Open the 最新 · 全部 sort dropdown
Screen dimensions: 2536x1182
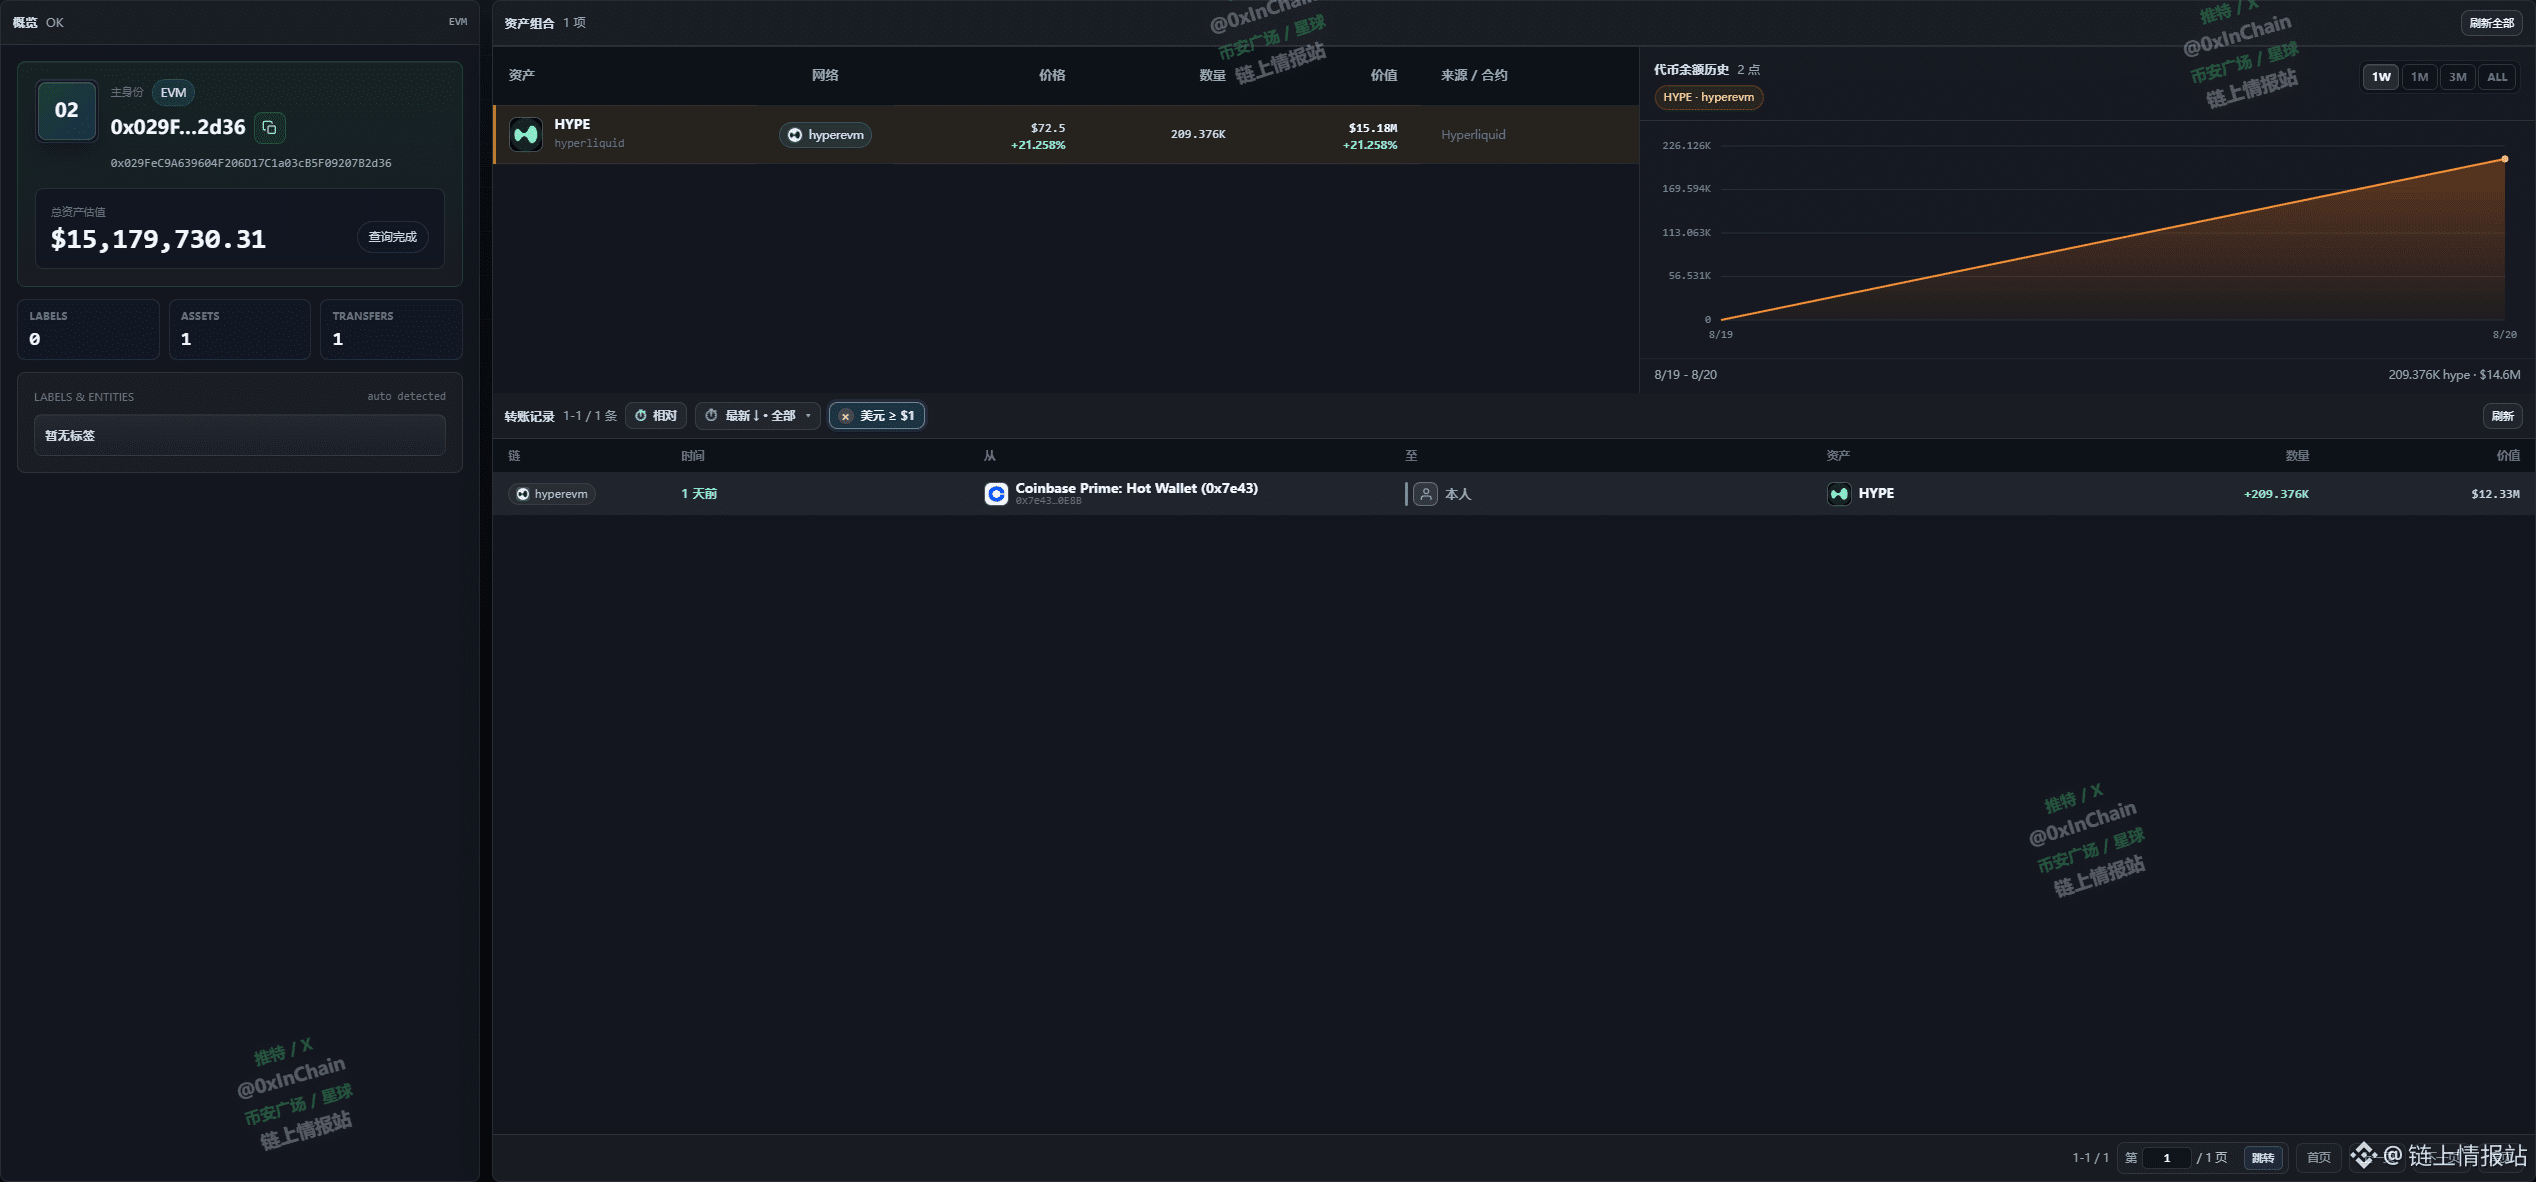(x=758, y=416)
